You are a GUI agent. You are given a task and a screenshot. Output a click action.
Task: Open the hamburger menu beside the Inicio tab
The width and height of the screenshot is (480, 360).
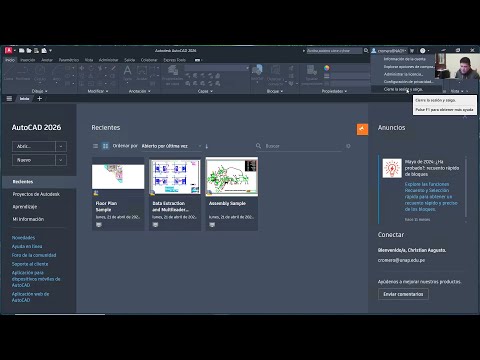[x=9, y=99]
